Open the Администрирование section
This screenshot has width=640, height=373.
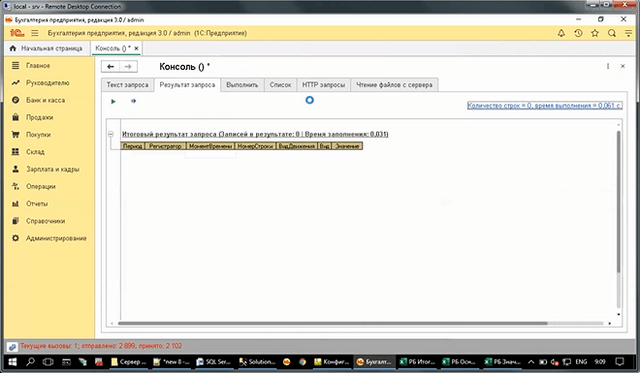coord(56,238)
